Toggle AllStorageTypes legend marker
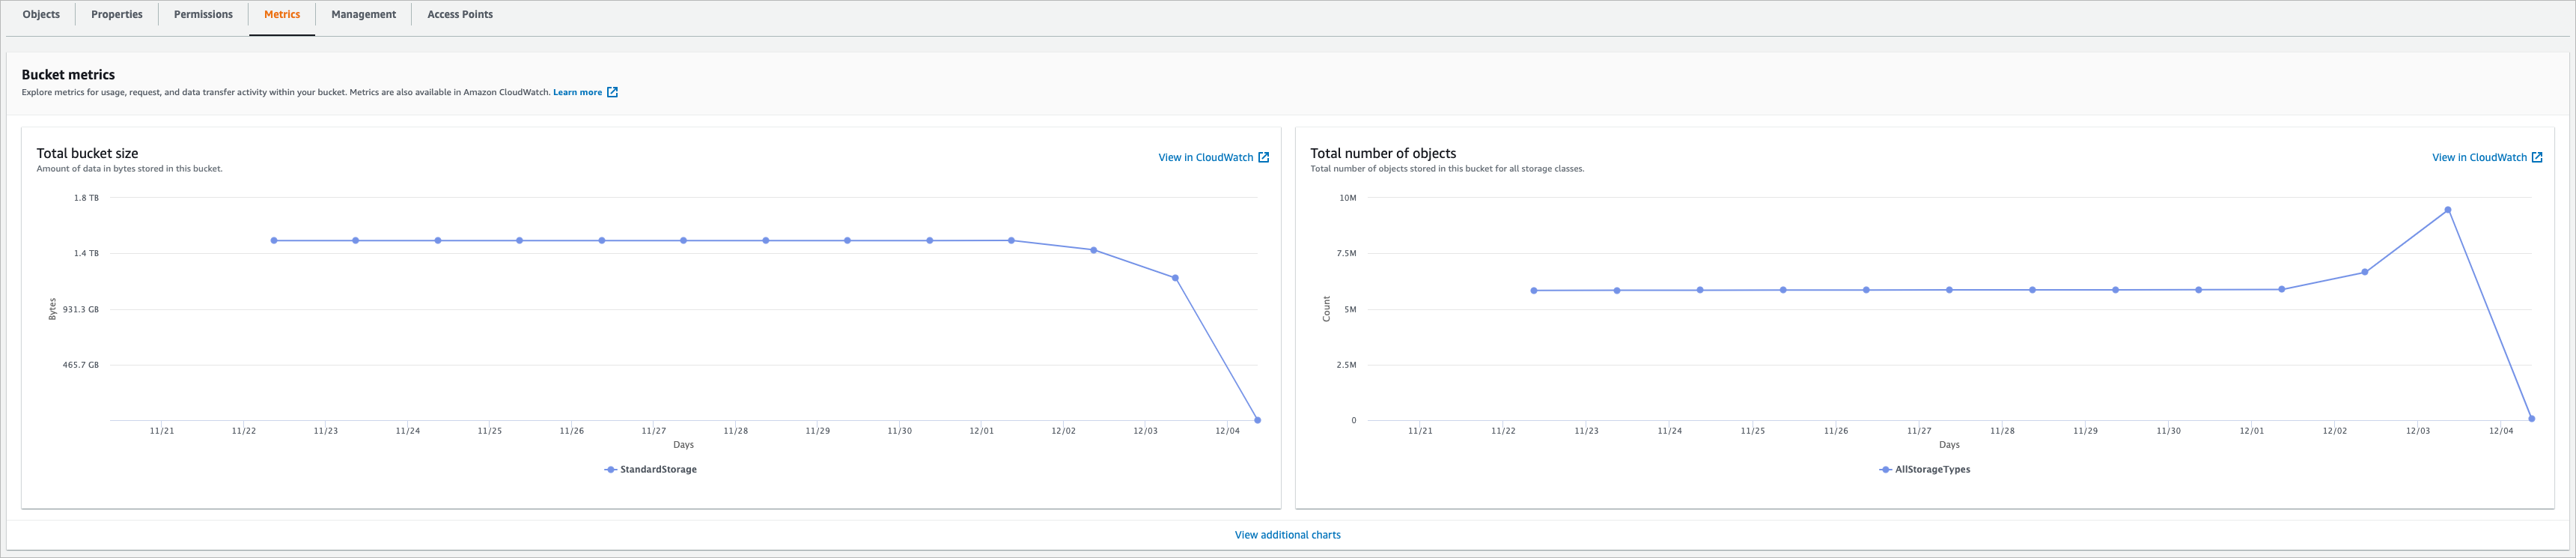 pos(1885,470)
